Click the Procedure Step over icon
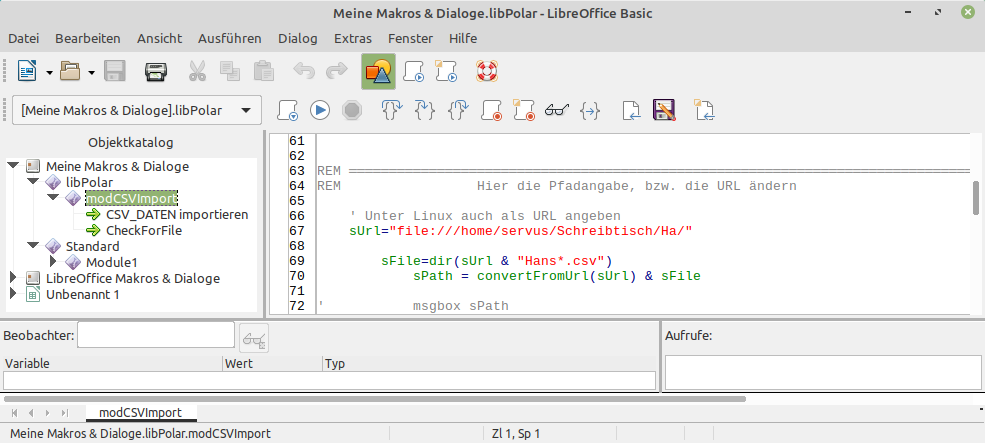 coord(393,111)
